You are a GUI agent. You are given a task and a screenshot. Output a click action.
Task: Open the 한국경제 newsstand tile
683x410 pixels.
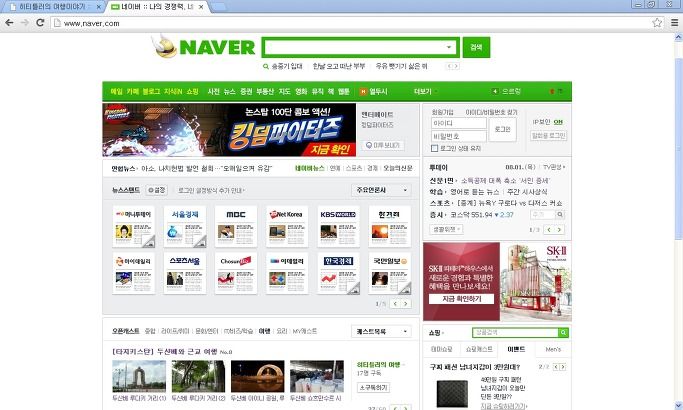(338, 273)
